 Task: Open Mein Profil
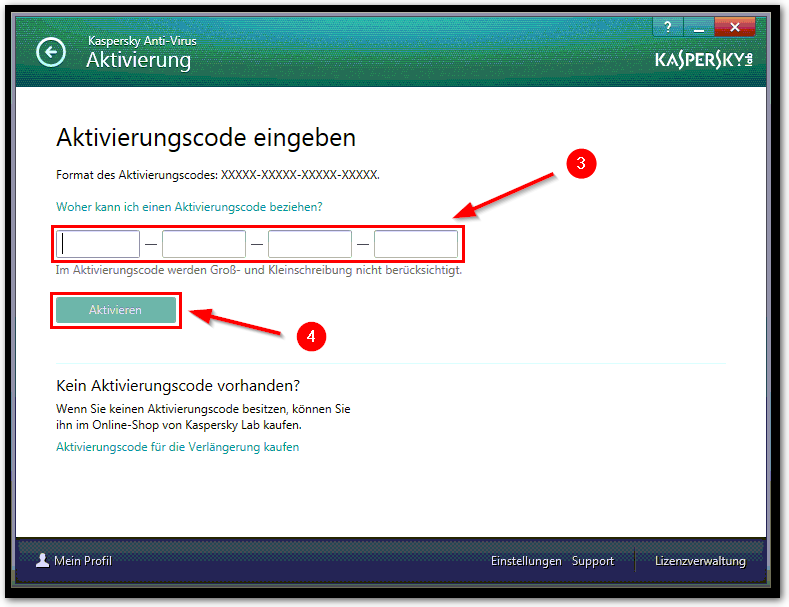coord(83,561)
